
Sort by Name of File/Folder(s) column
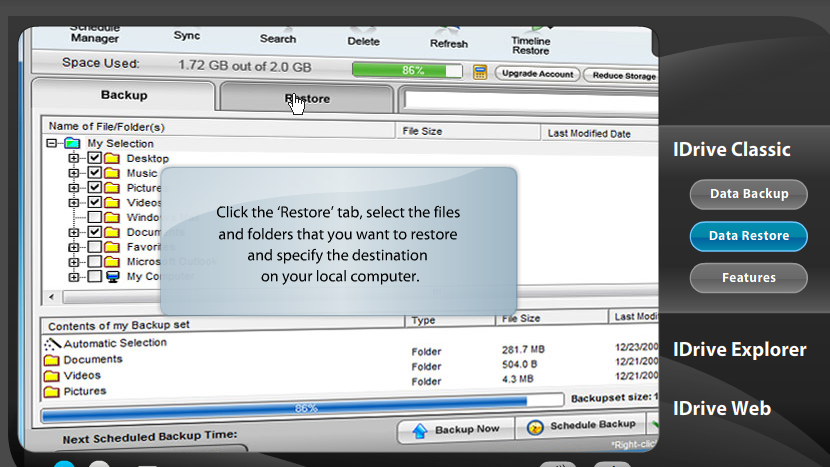(218, 127)
